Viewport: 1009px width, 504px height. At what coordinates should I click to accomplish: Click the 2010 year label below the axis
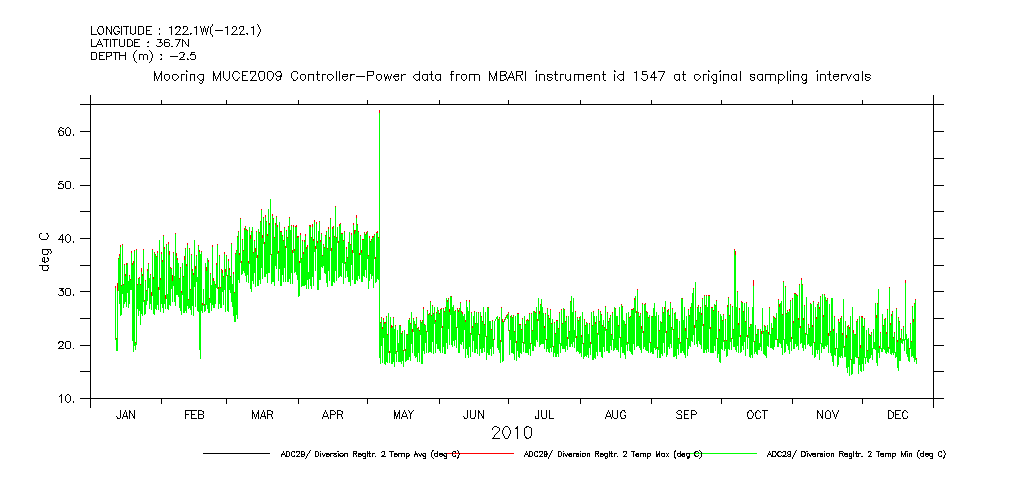tap(511, 433)
